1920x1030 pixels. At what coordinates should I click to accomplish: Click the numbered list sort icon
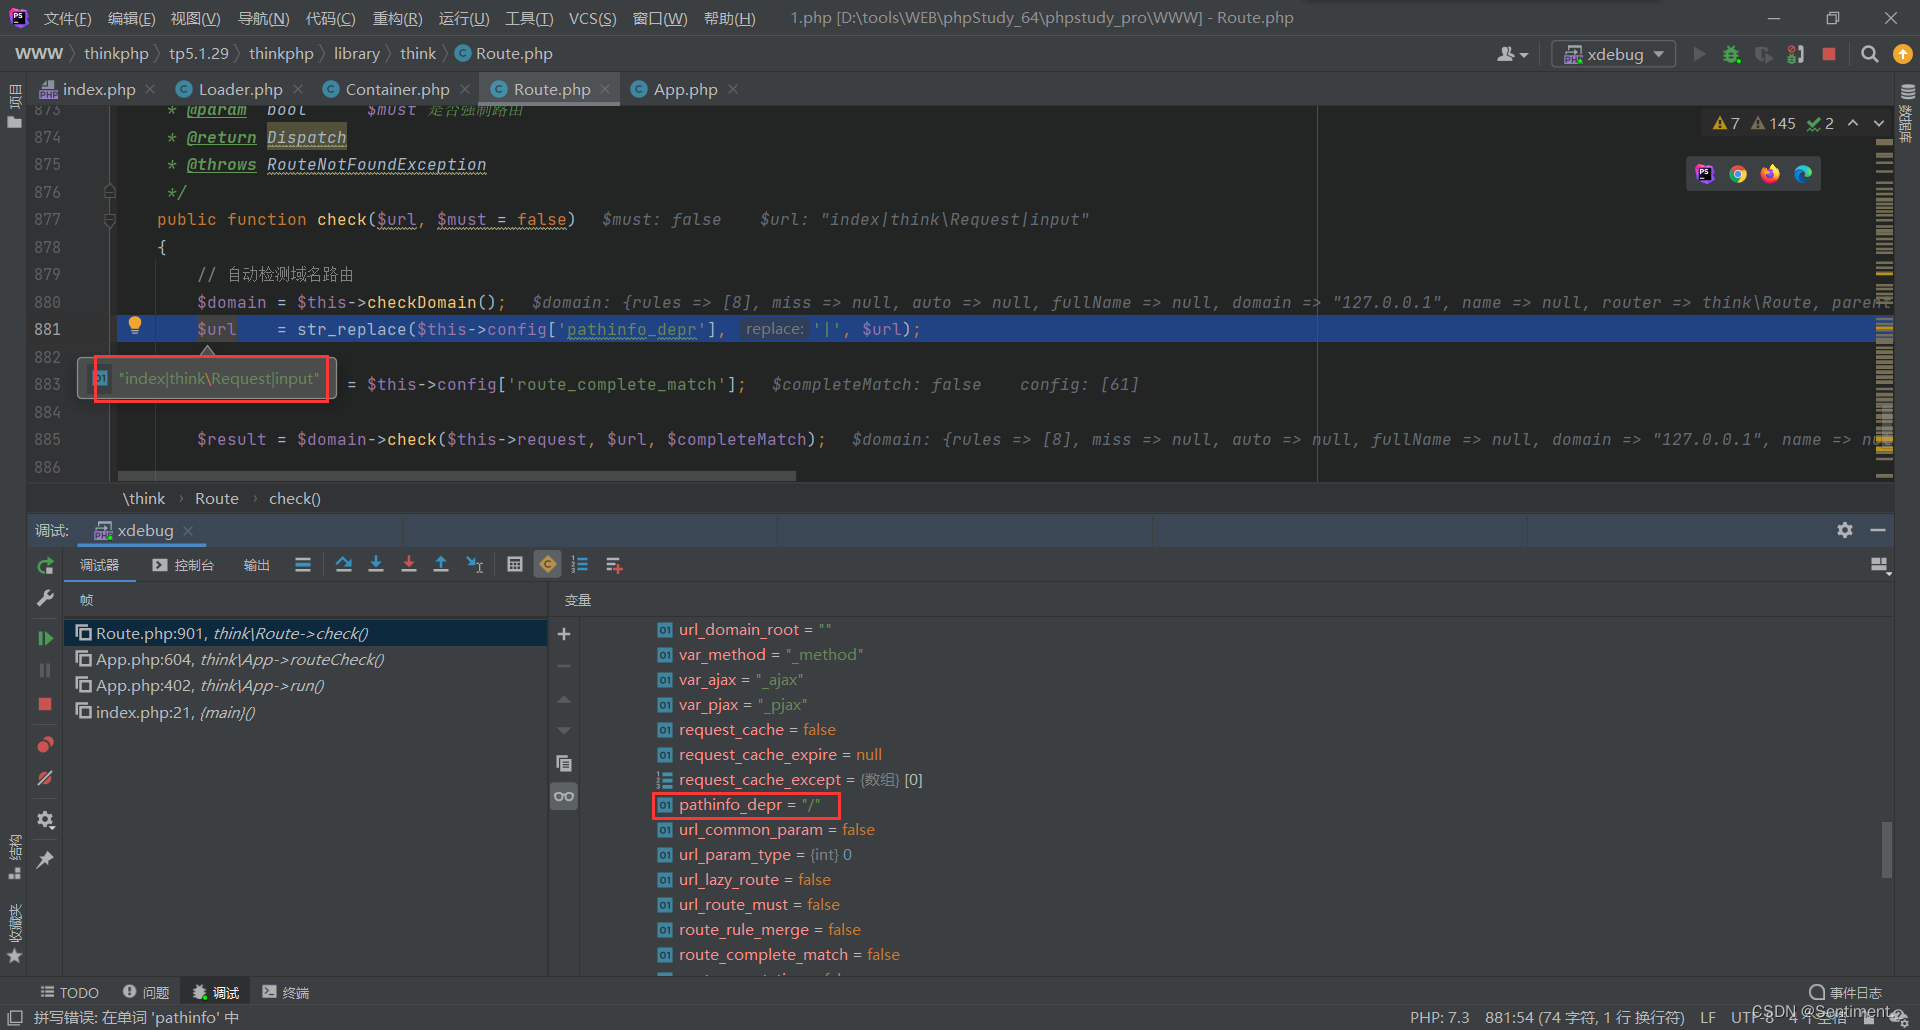coord(580,565)
